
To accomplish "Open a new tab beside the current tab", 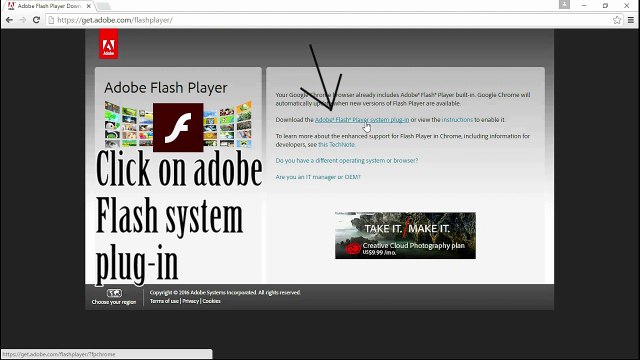I will (104, 6).
